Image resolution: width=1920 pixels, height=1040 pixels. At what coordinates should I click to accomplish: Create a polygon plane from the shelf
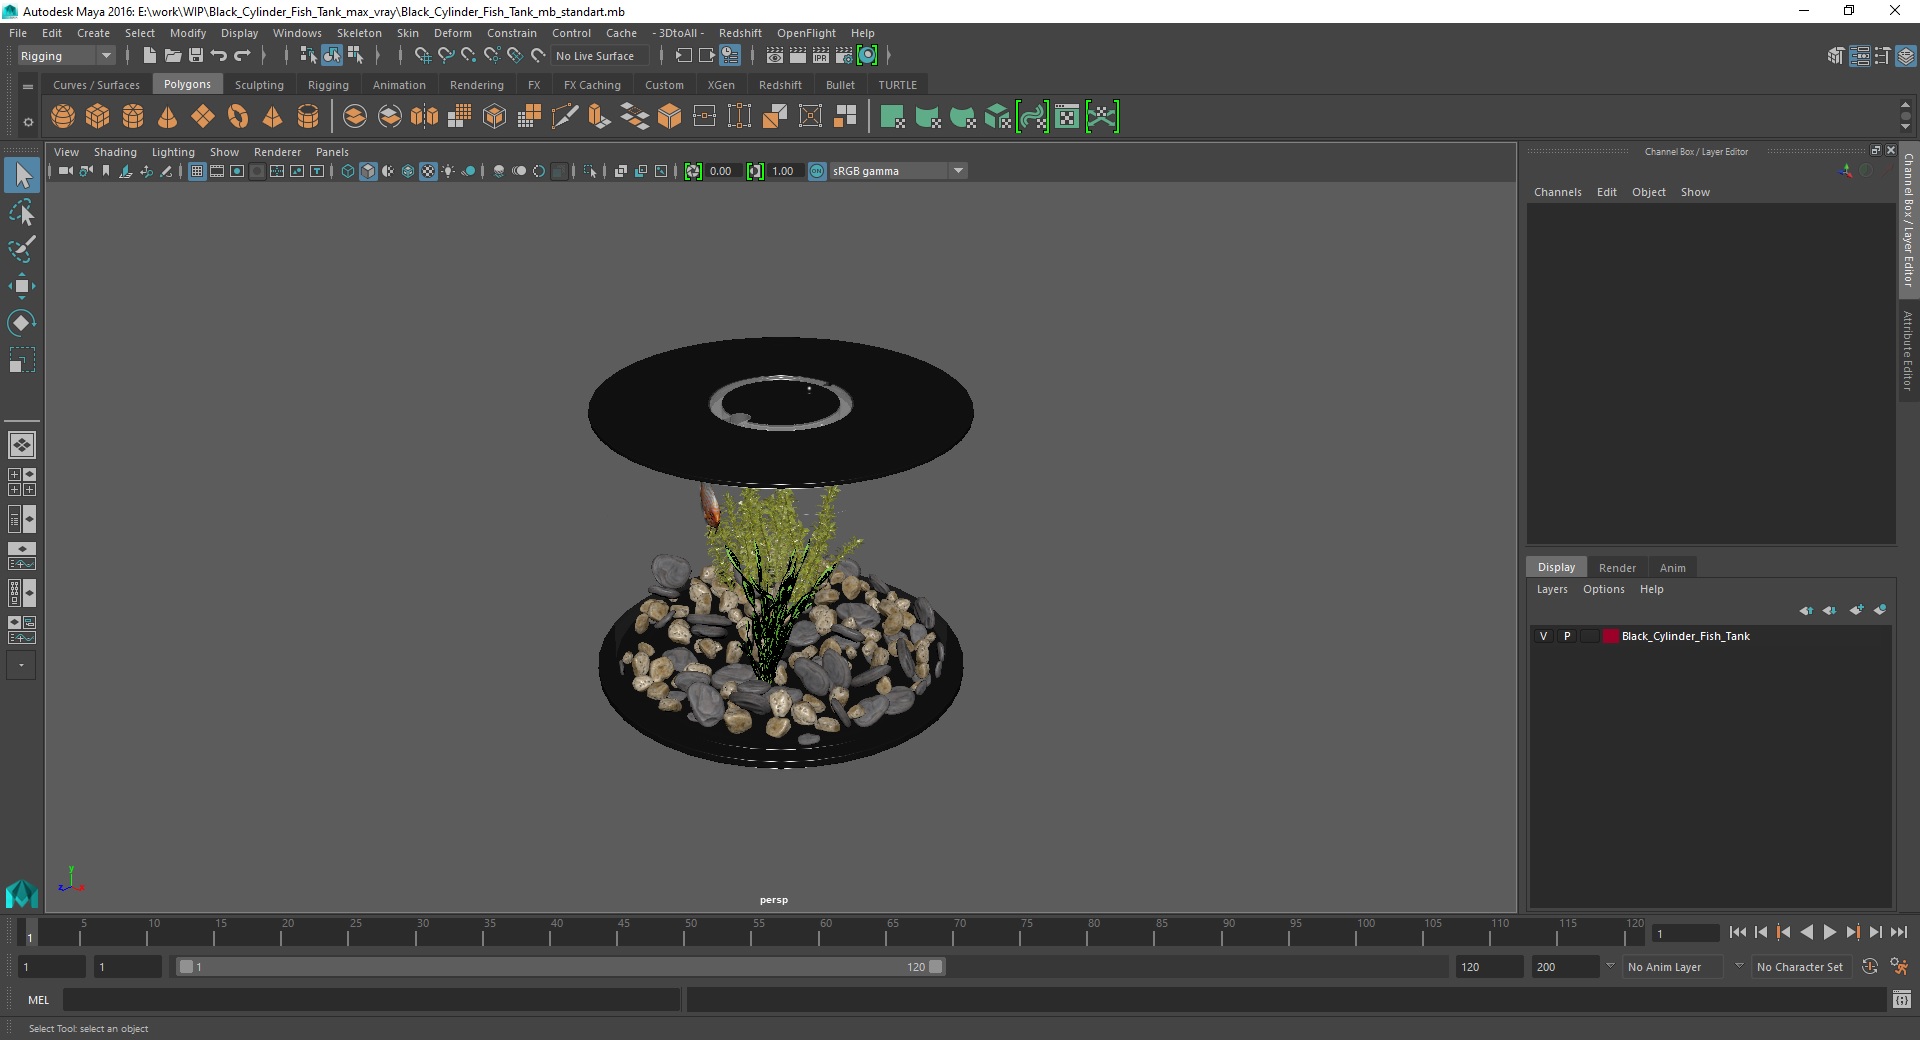coord(203,117)
